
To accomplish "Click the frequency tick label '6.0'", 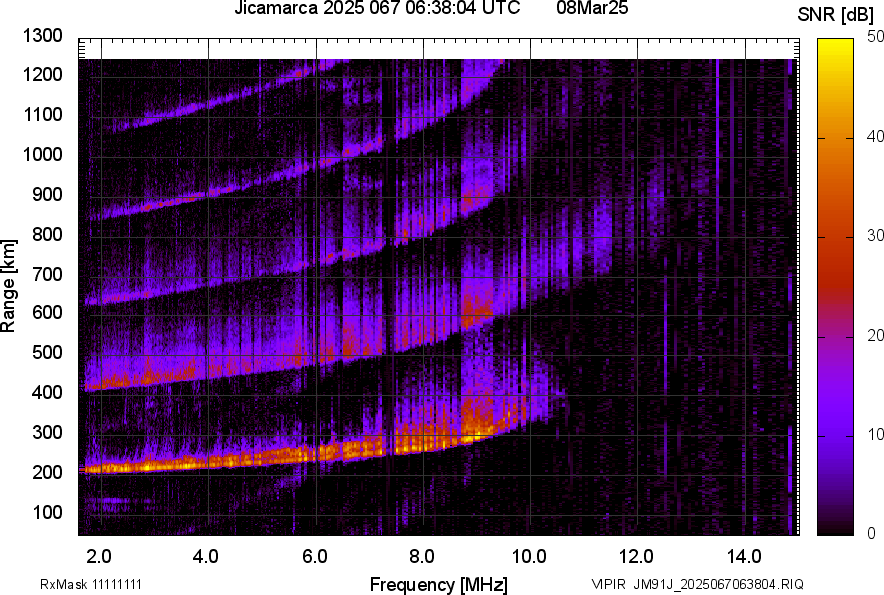I will pos(315,557).
